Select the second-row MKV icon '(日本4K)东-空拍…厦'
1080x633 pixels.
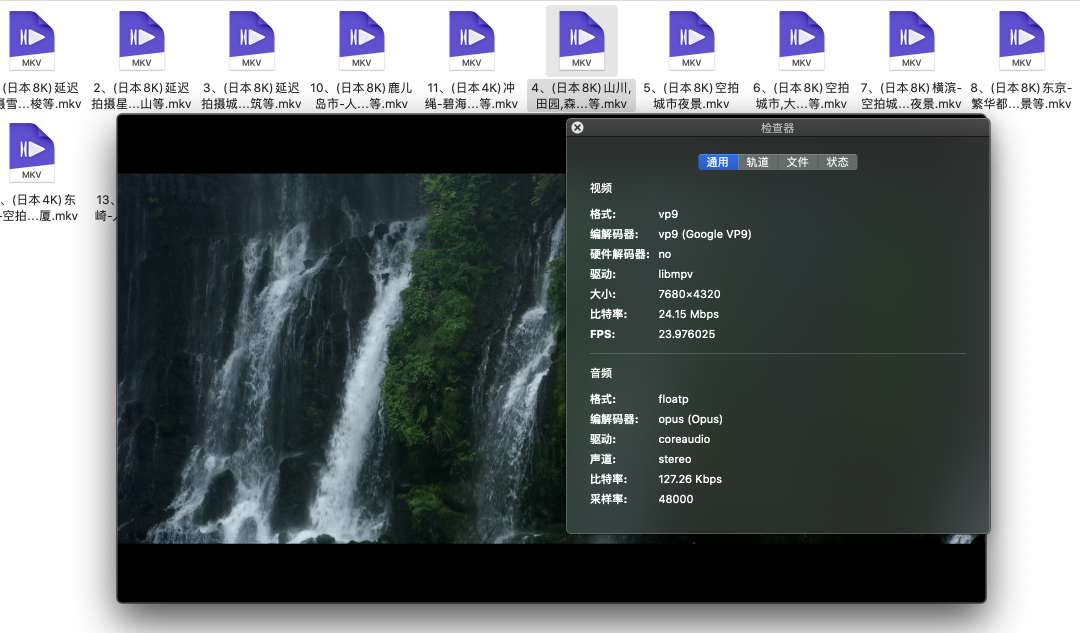[32, 153]
